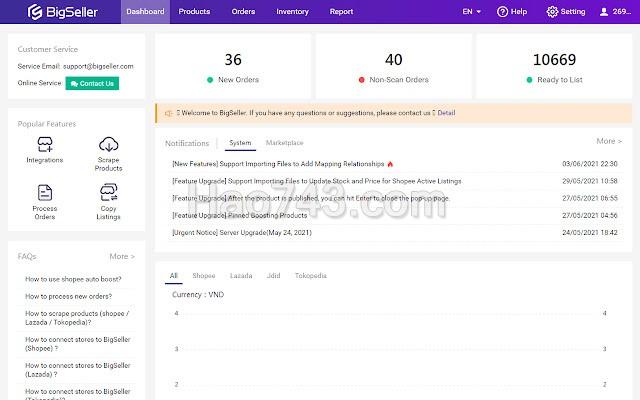
Task: Click the account name 269...
Action: (622, 12)
